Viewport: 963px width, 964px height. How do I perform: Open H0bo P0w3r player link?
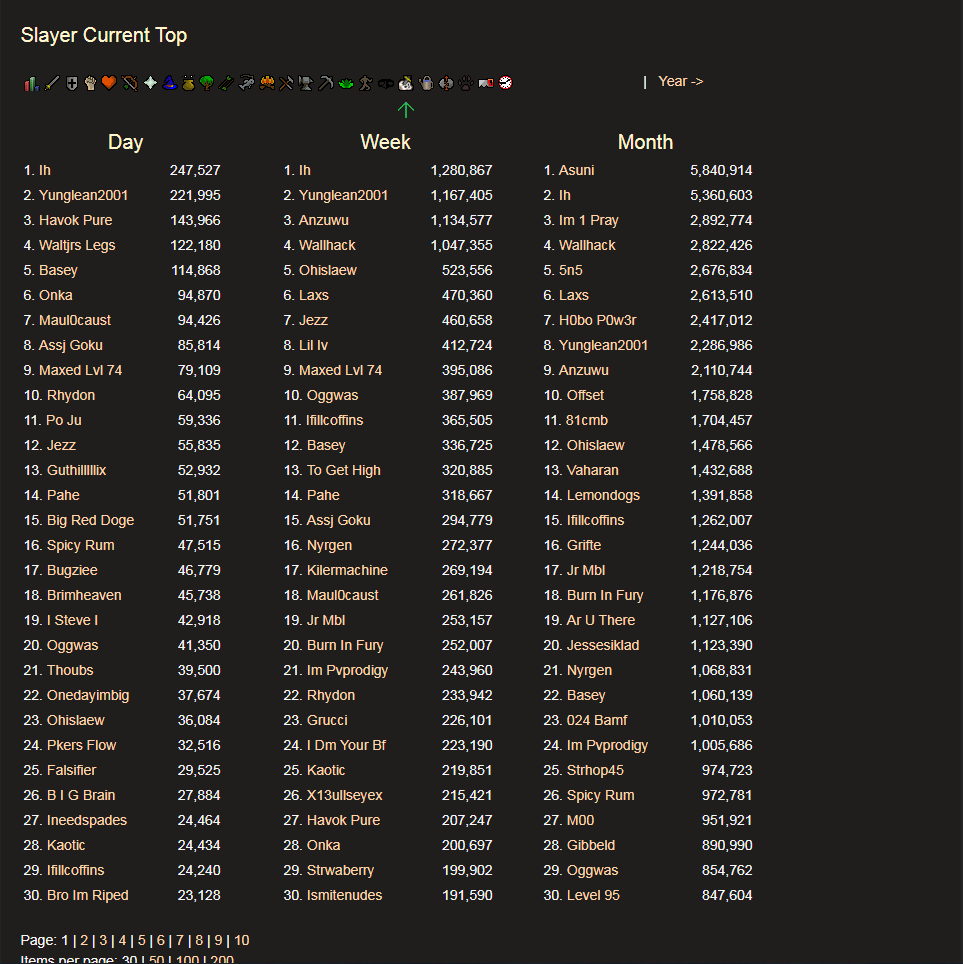click(598, 320)
